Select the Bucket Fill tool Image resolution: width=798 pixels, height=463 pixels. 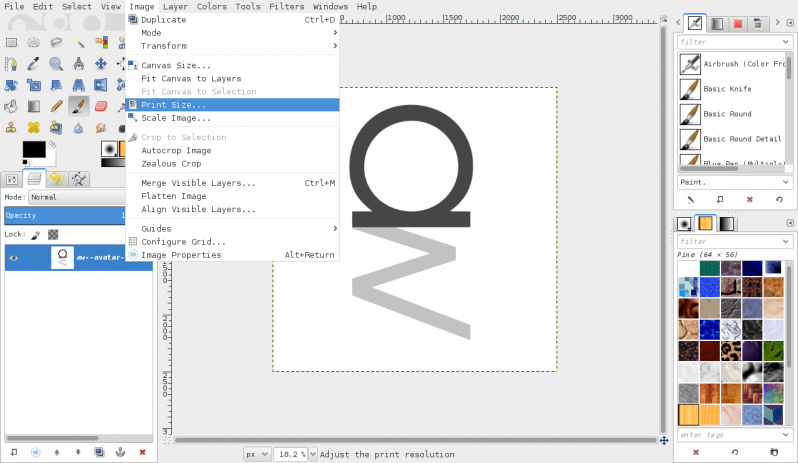pos(11,106)
